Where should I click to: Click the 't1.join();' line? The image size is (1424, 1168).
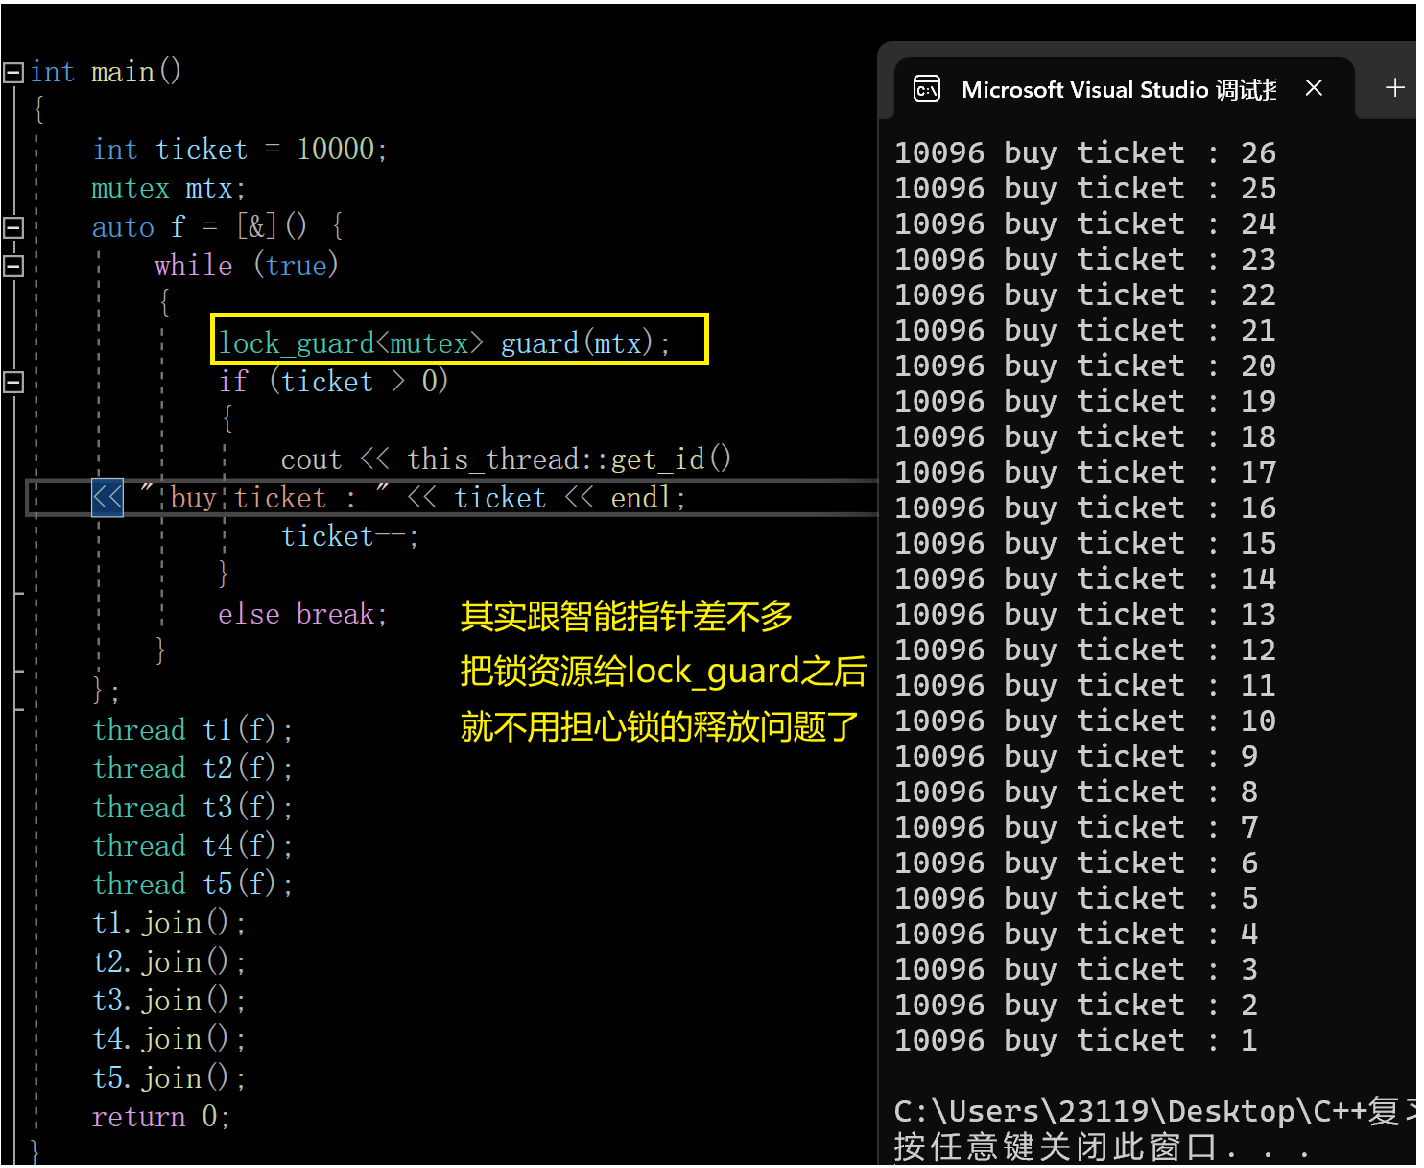point(169,923)
